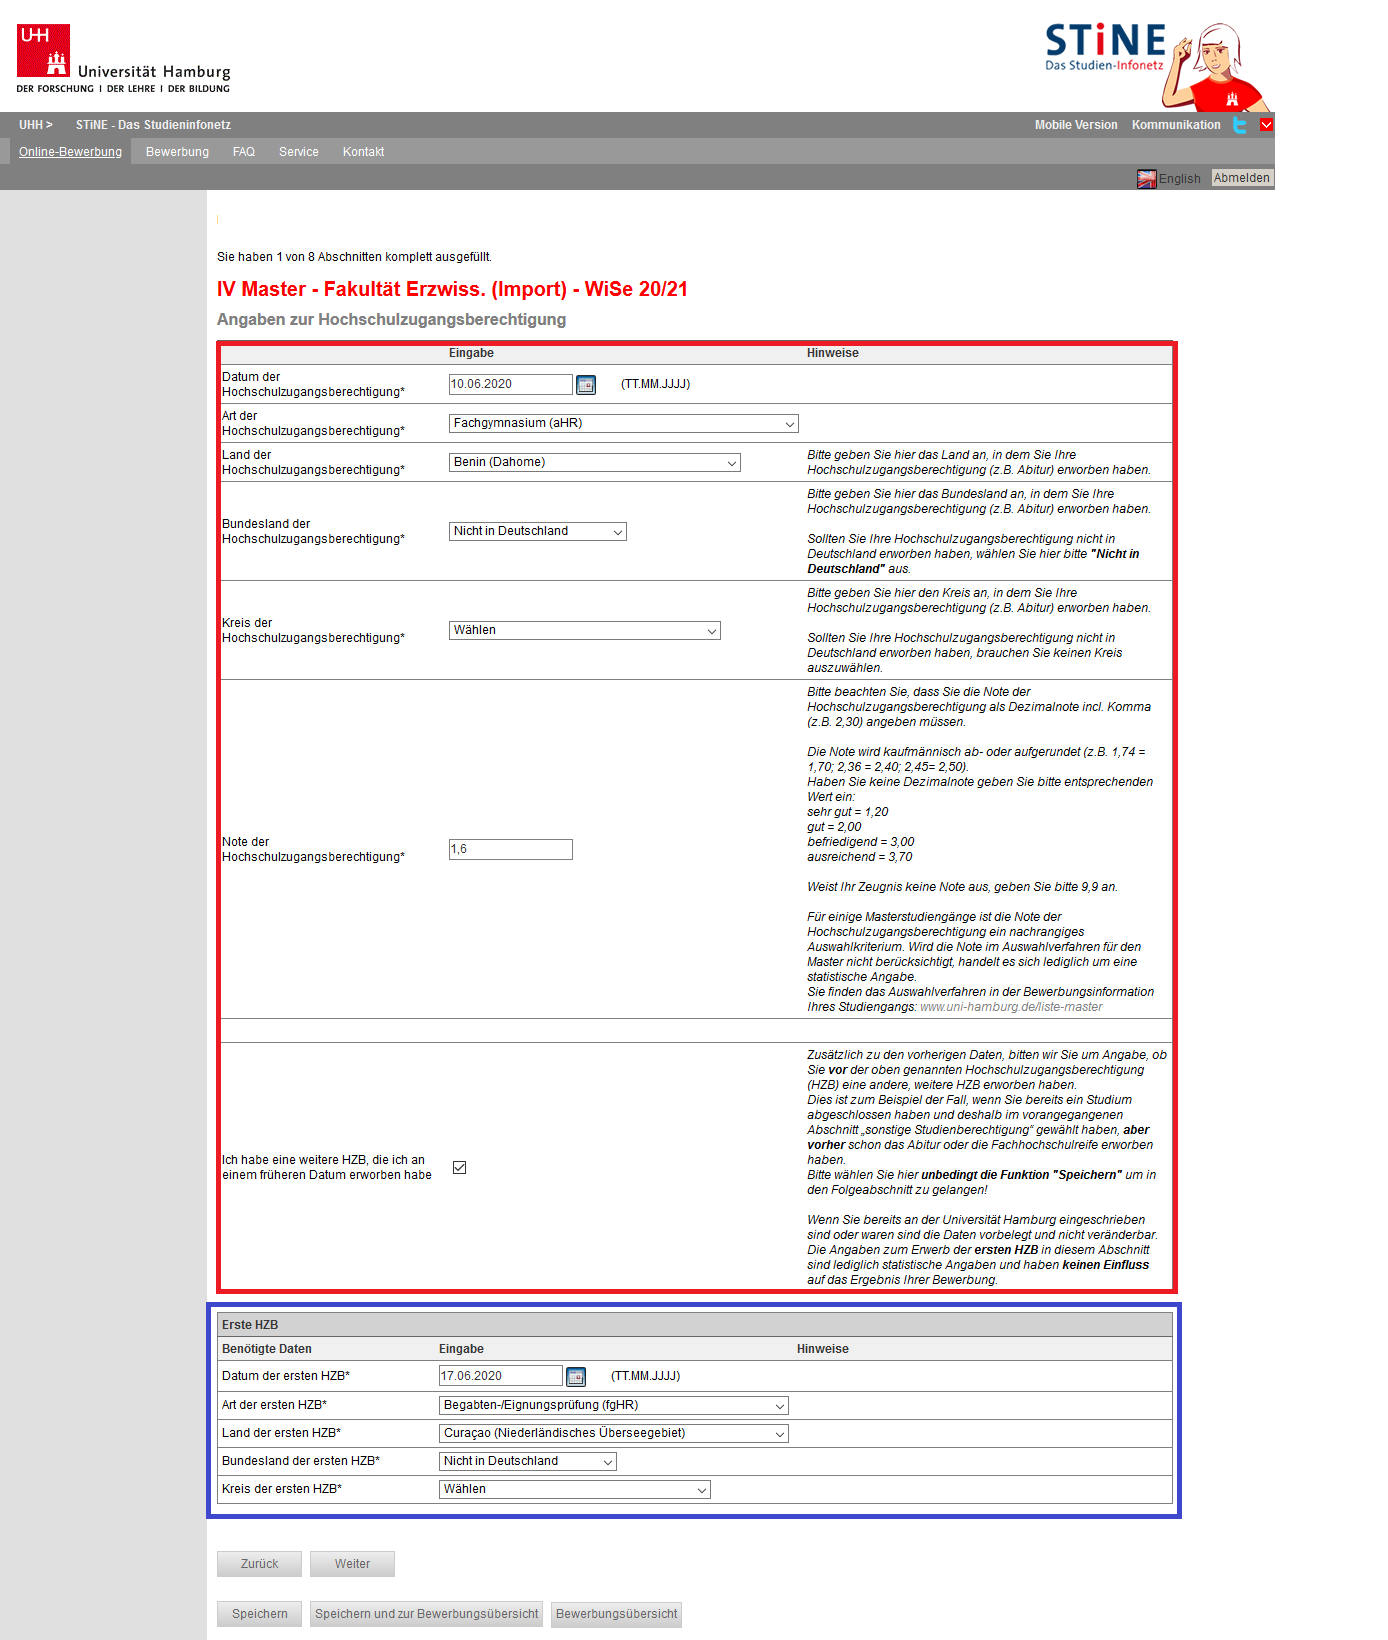1388x1640 pixels.
Task: Click the Universität Hamburg logo
Action: coord(123,59)
